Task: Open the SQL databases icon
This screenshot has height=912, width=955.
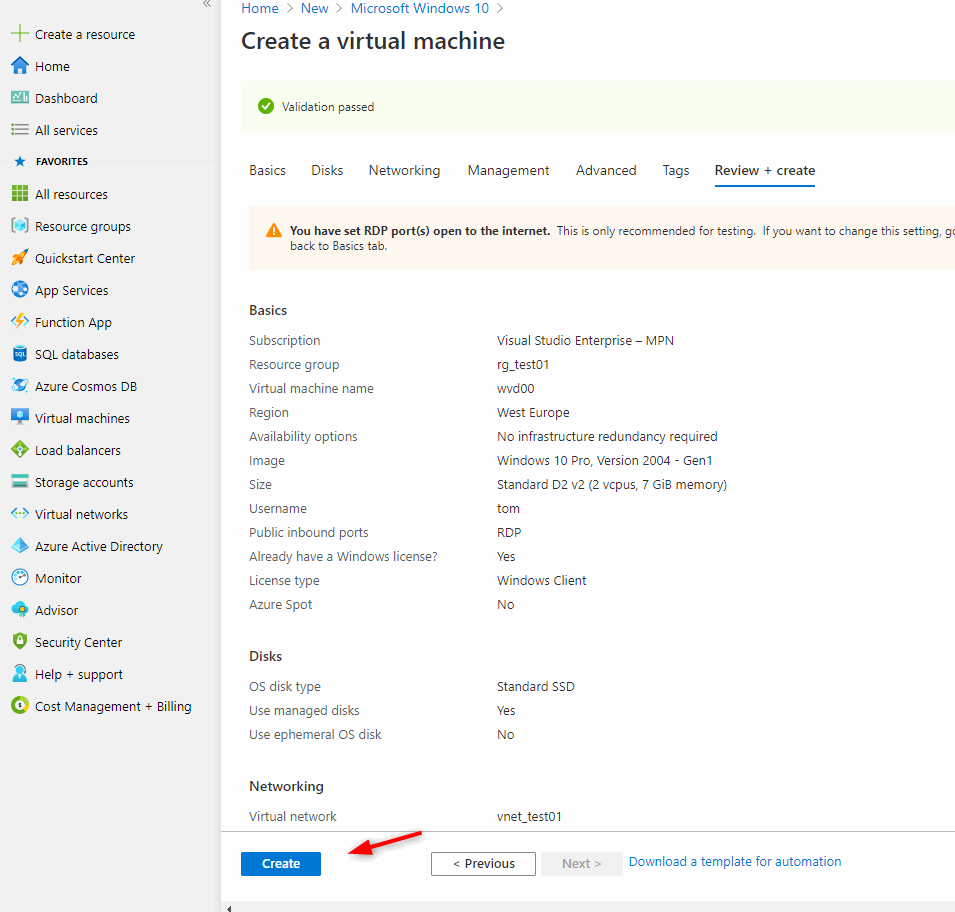Action: coord(19,353)
